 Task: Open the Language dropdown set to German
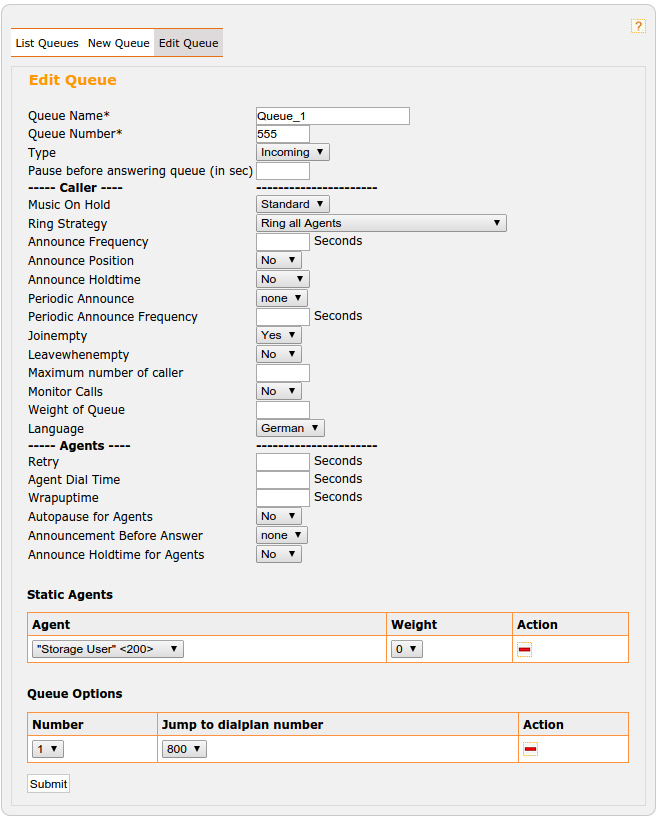click(290, 428)
